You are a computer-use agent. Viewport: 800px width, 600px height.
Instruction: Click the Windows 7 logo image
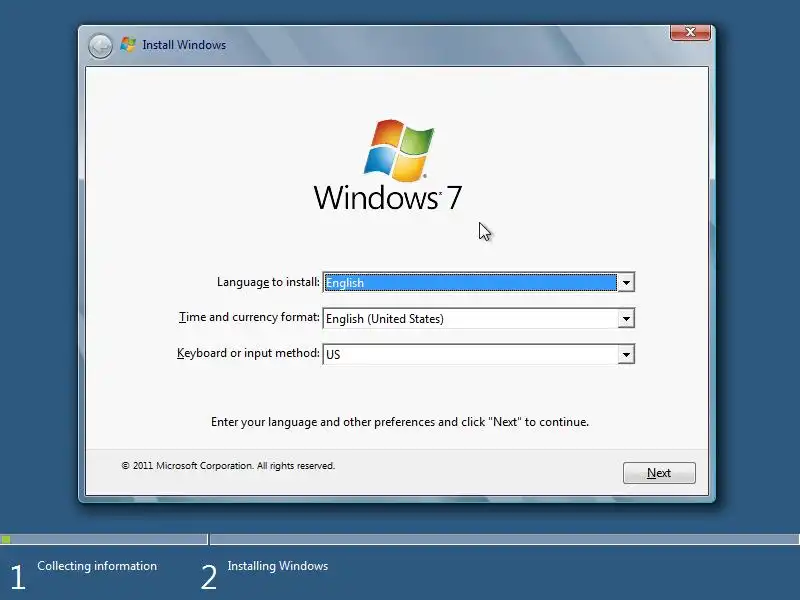click(388, 165)
